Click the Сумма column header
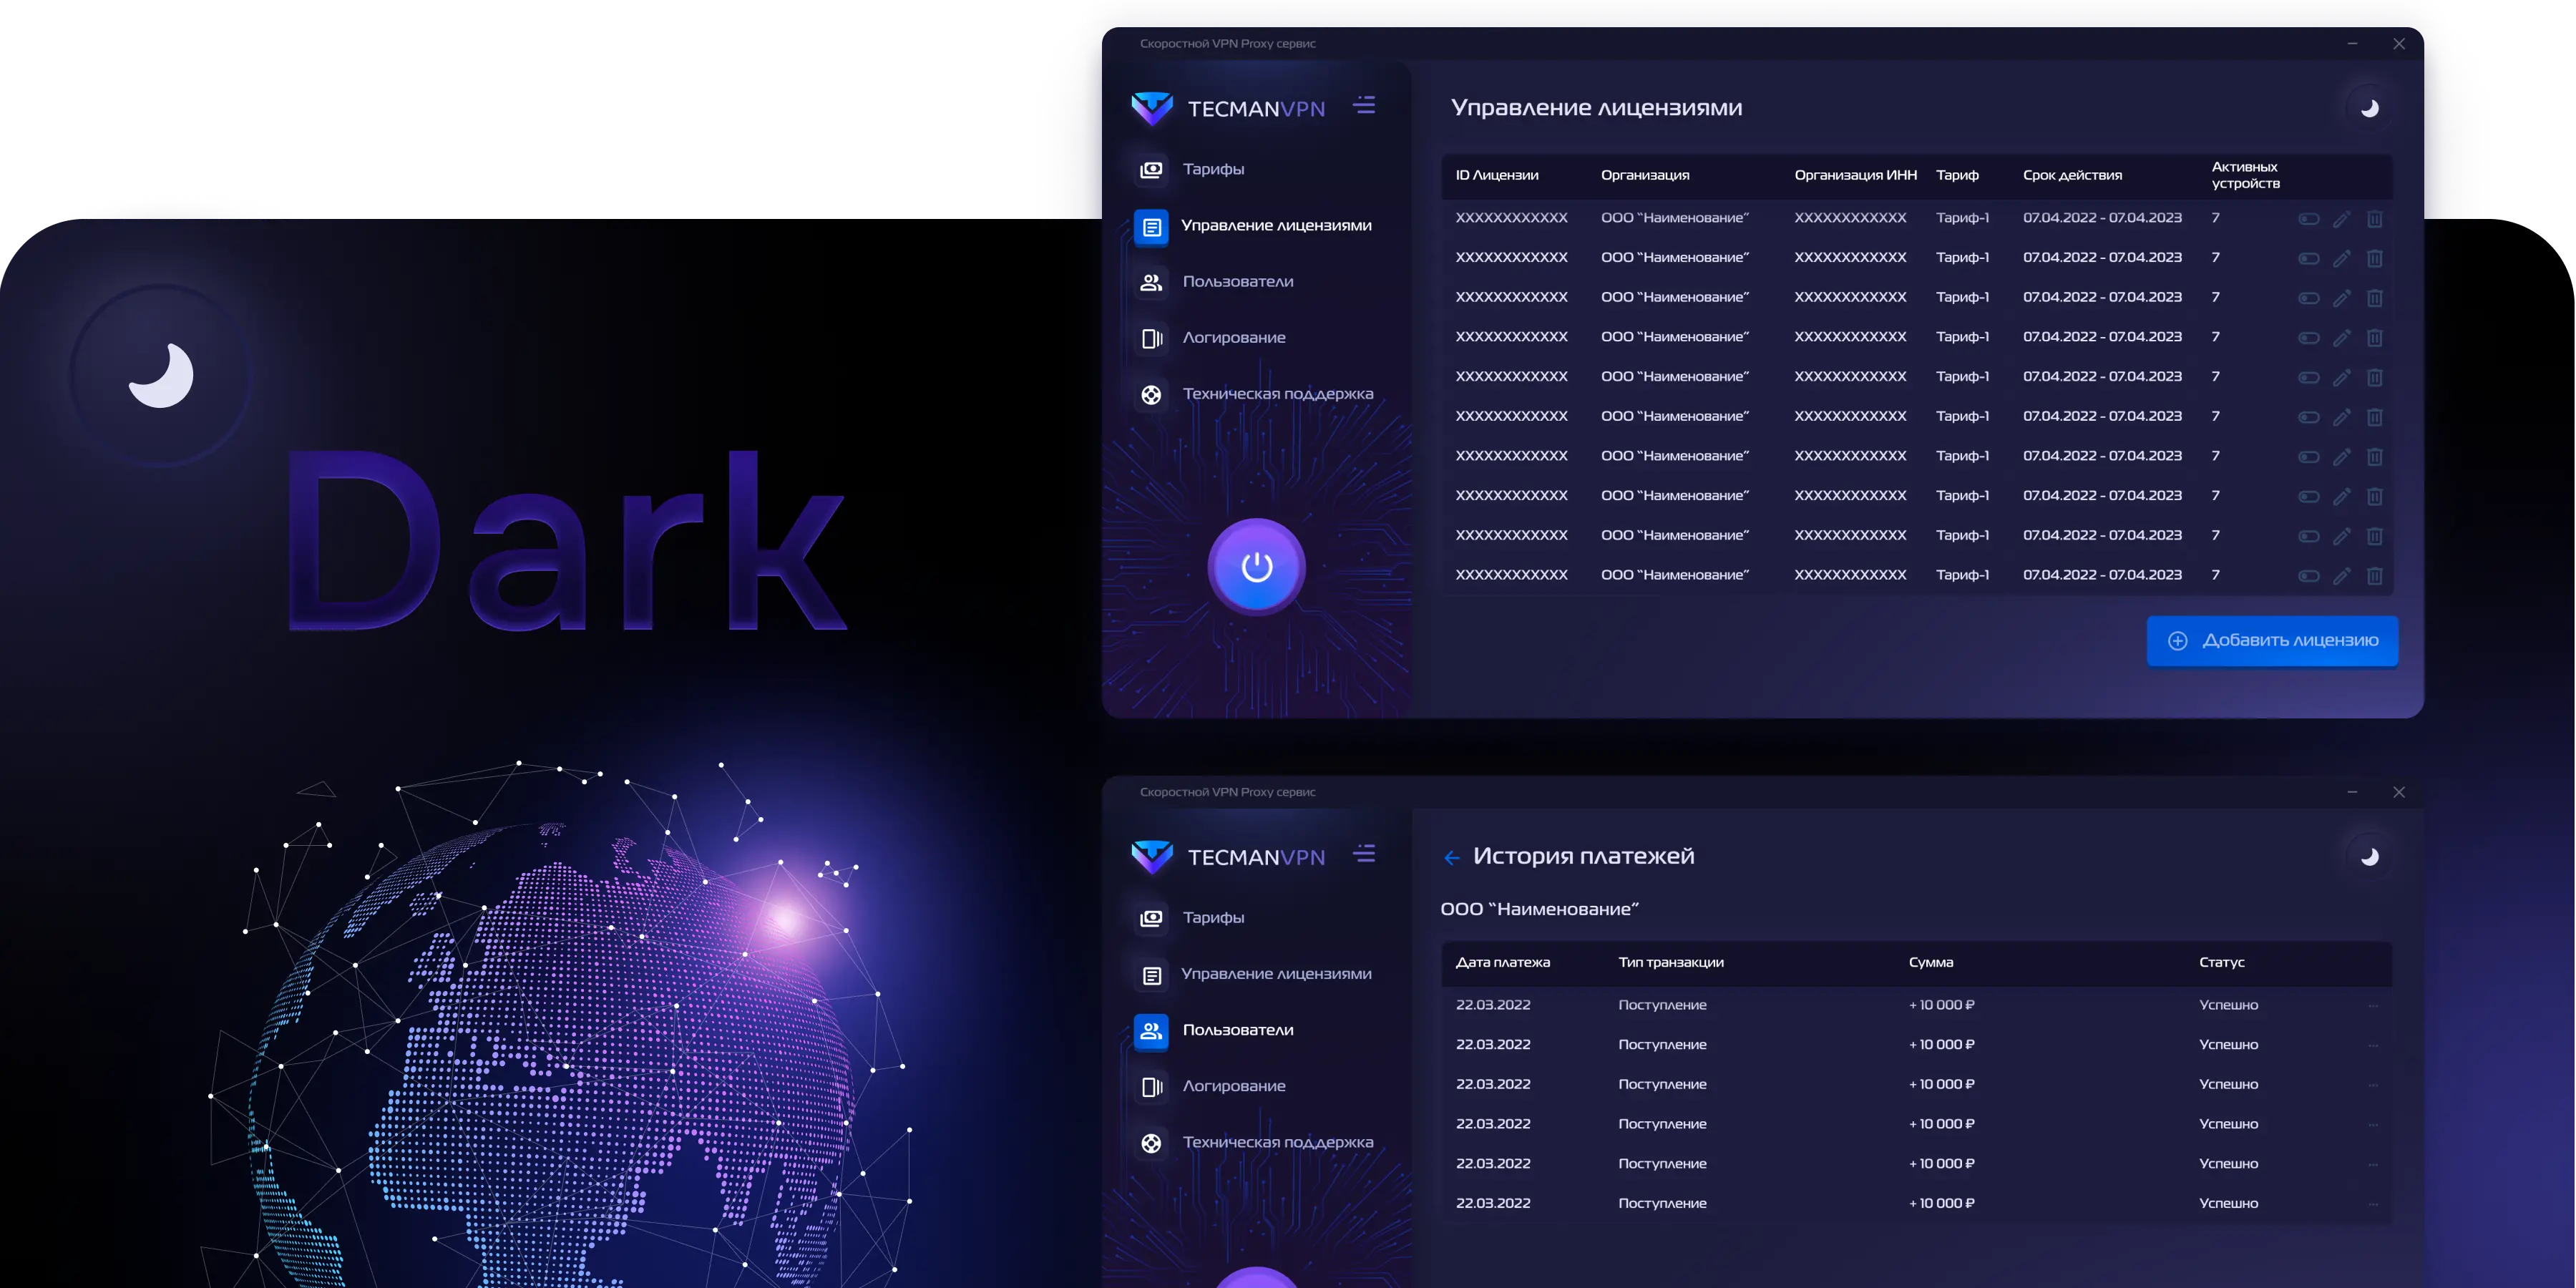2576x1288 pixels. pyautogui.click(x=1930, y=963)
